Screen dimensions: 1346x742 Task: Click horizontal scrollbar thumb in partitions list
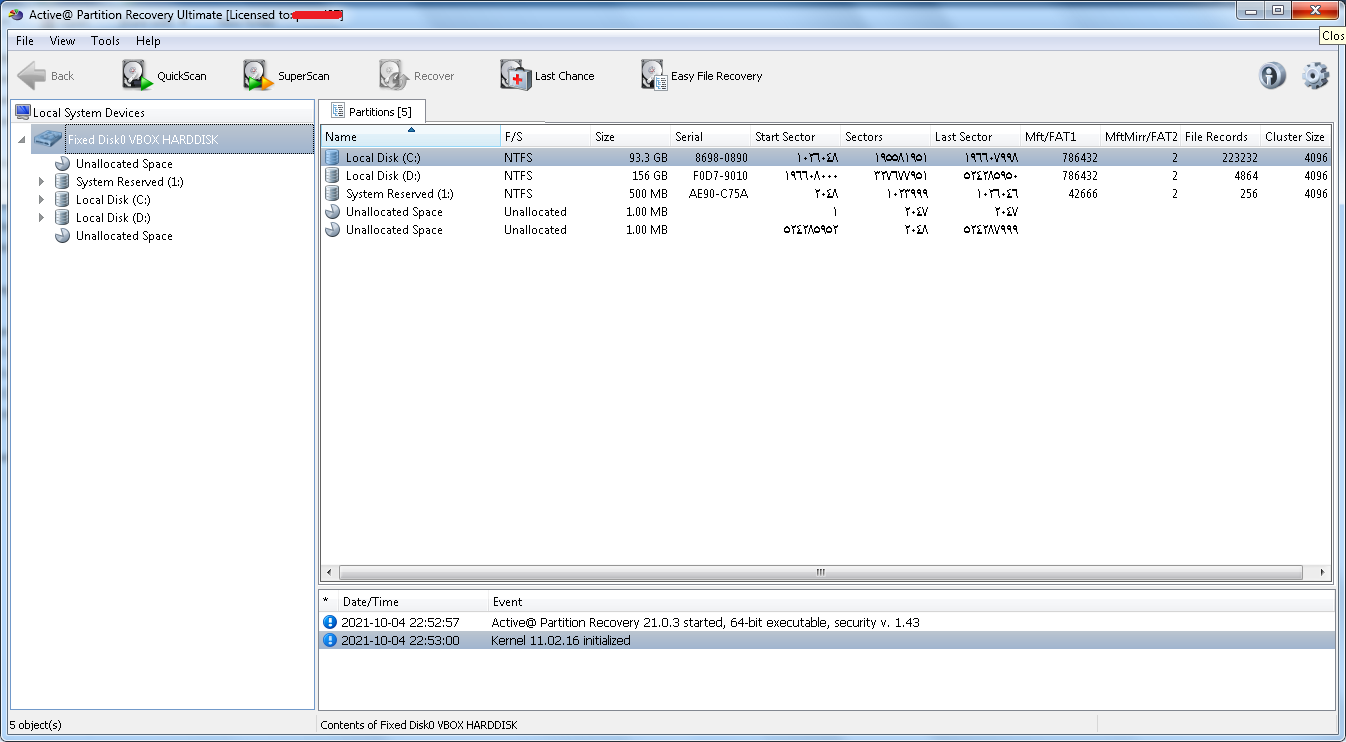coord(820,573)
